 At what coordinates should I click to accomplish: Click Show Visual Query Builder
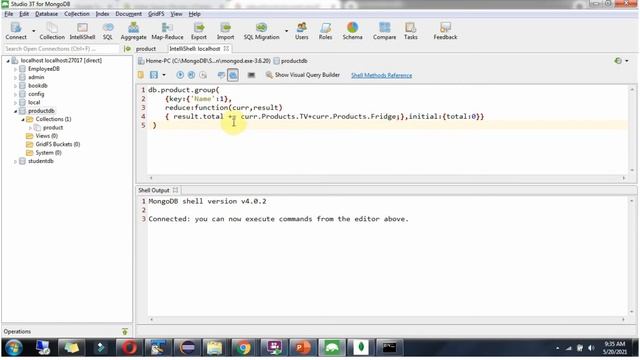(x=302, y=75)
